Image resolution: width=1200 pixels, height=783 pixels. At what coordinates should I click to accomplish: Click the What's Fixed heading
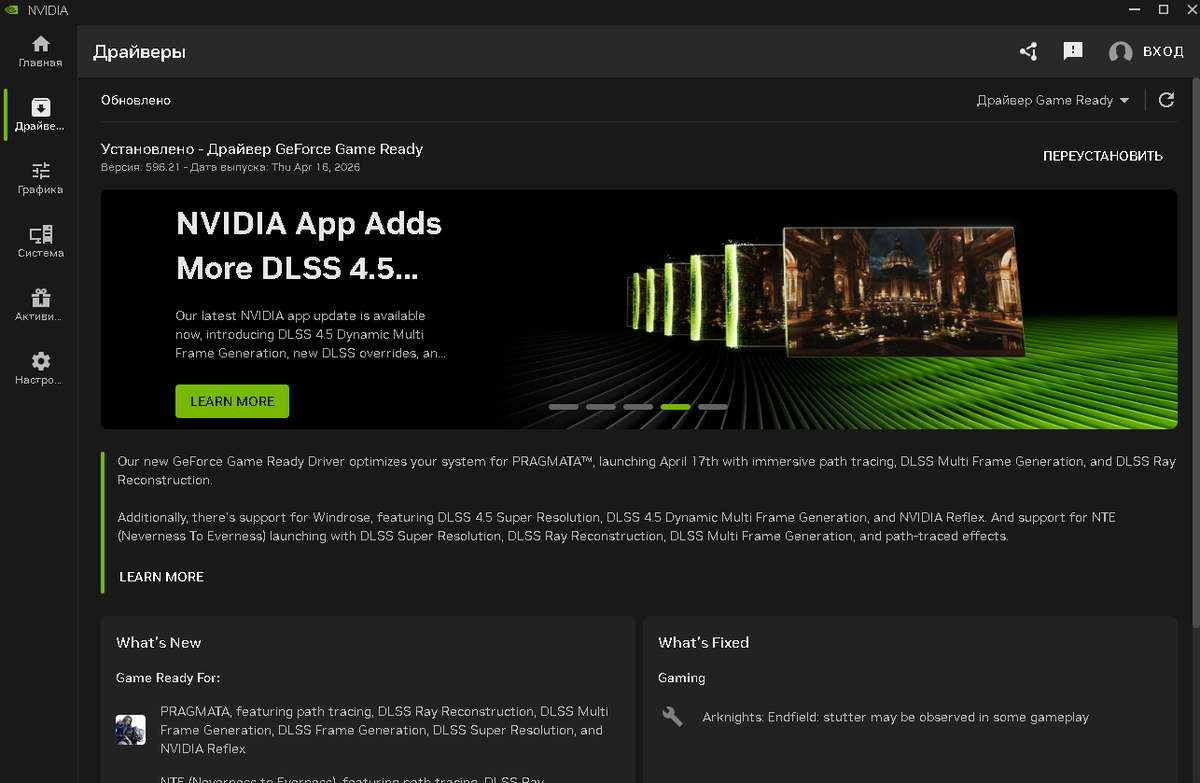[x=703, y=643]
